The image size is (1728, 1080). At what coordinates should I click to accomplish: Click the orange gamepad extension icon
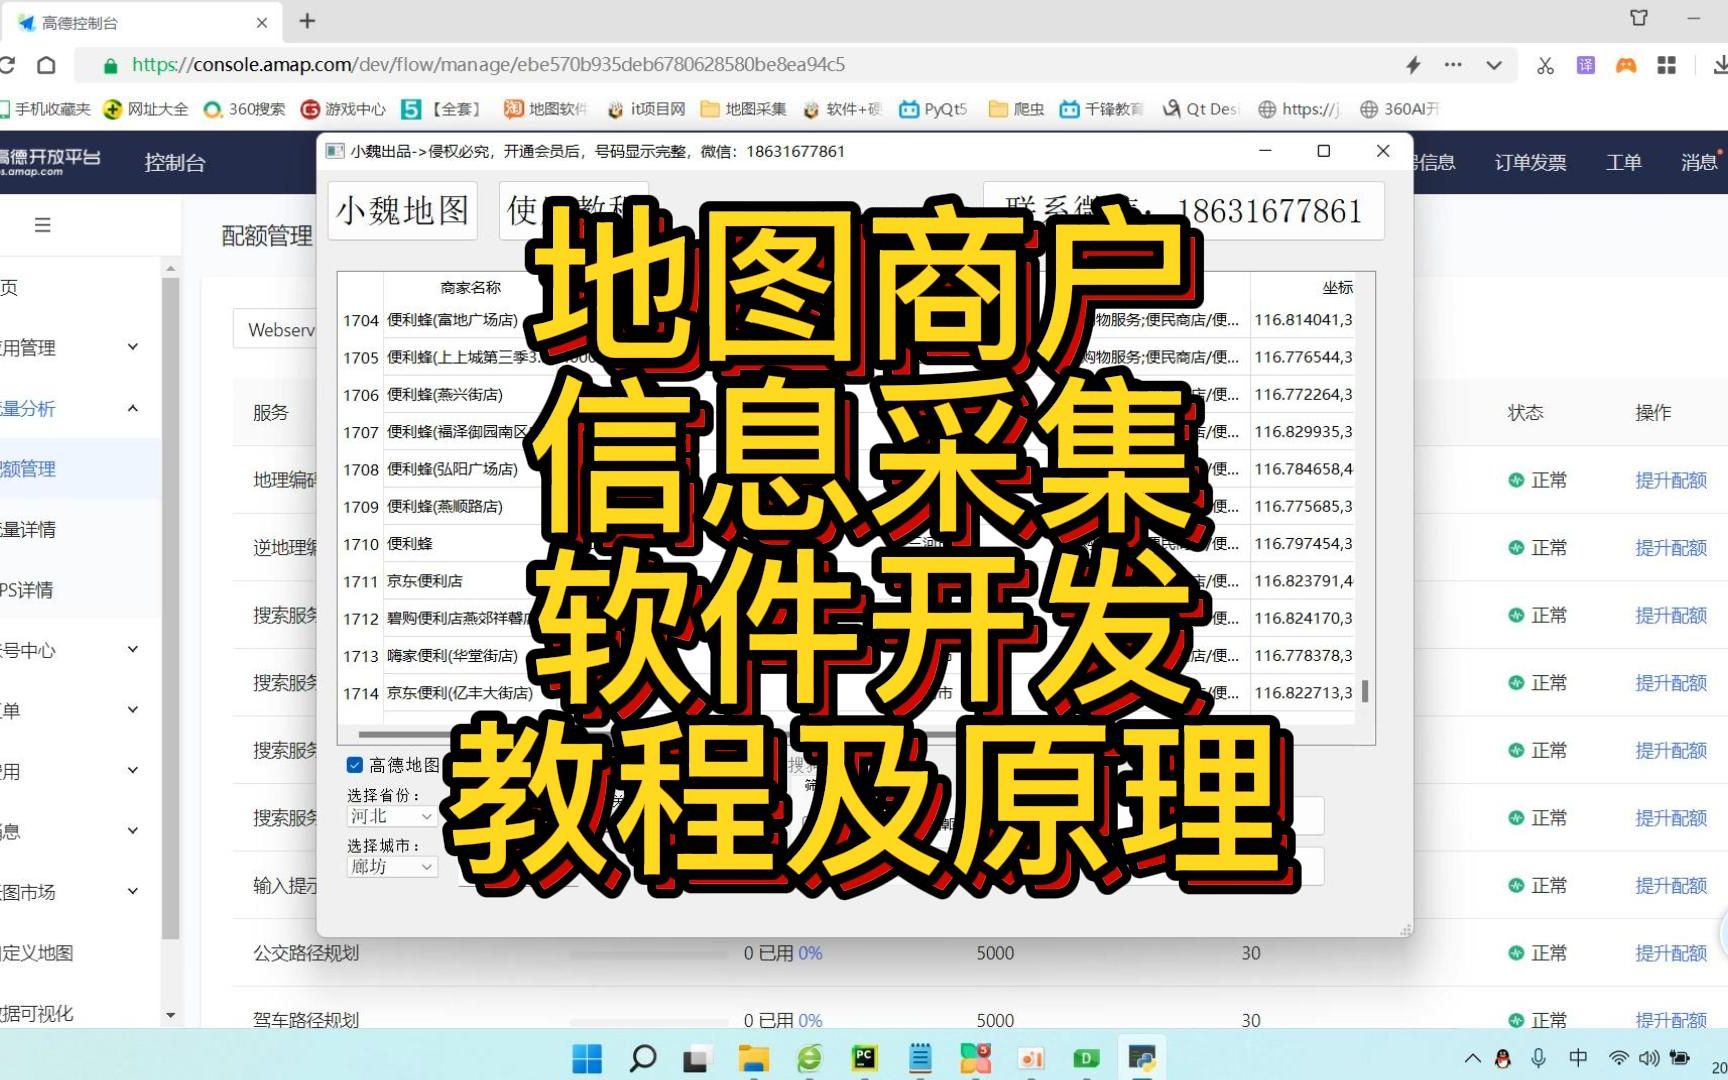[1626, 65]
